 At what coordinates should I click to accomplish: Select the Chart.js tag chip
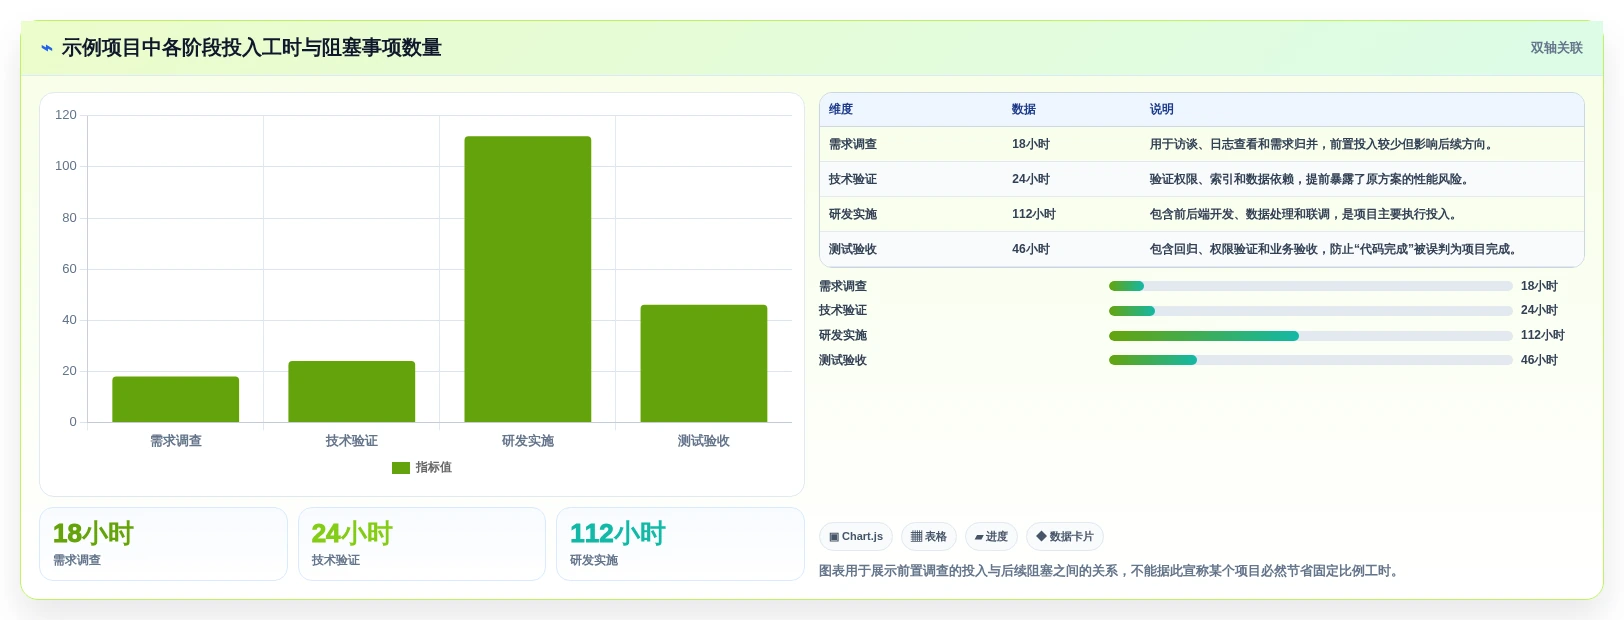pyautogui.click(x=856, y=537)
